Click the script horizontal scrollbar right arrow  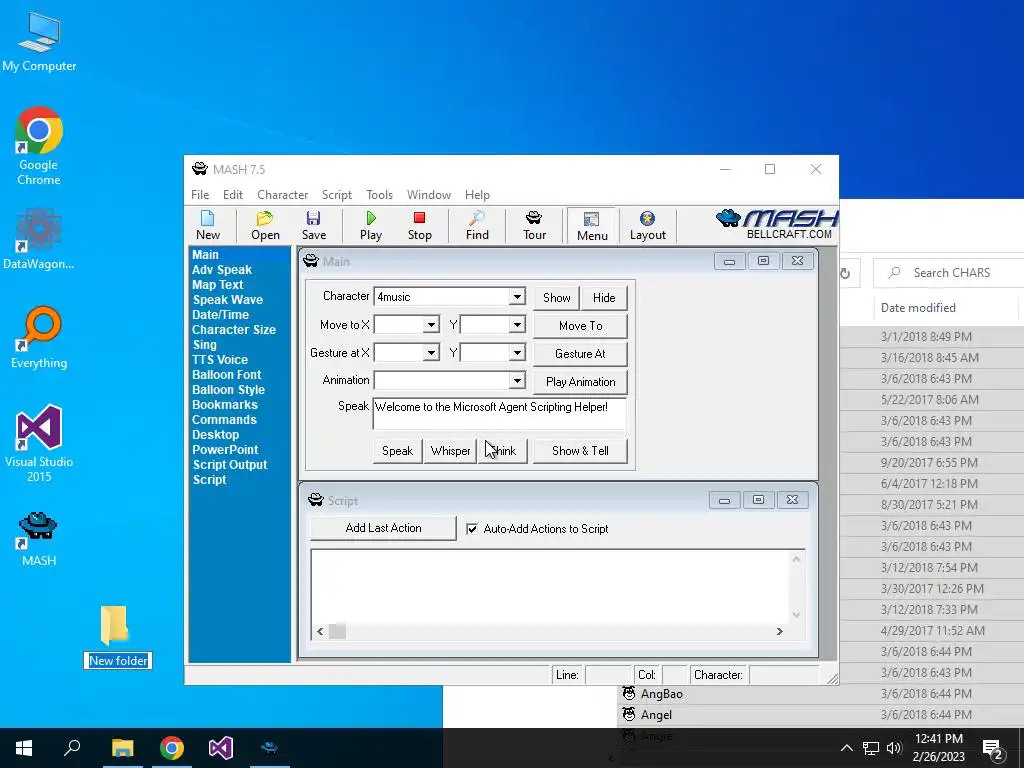coord(779,632)
